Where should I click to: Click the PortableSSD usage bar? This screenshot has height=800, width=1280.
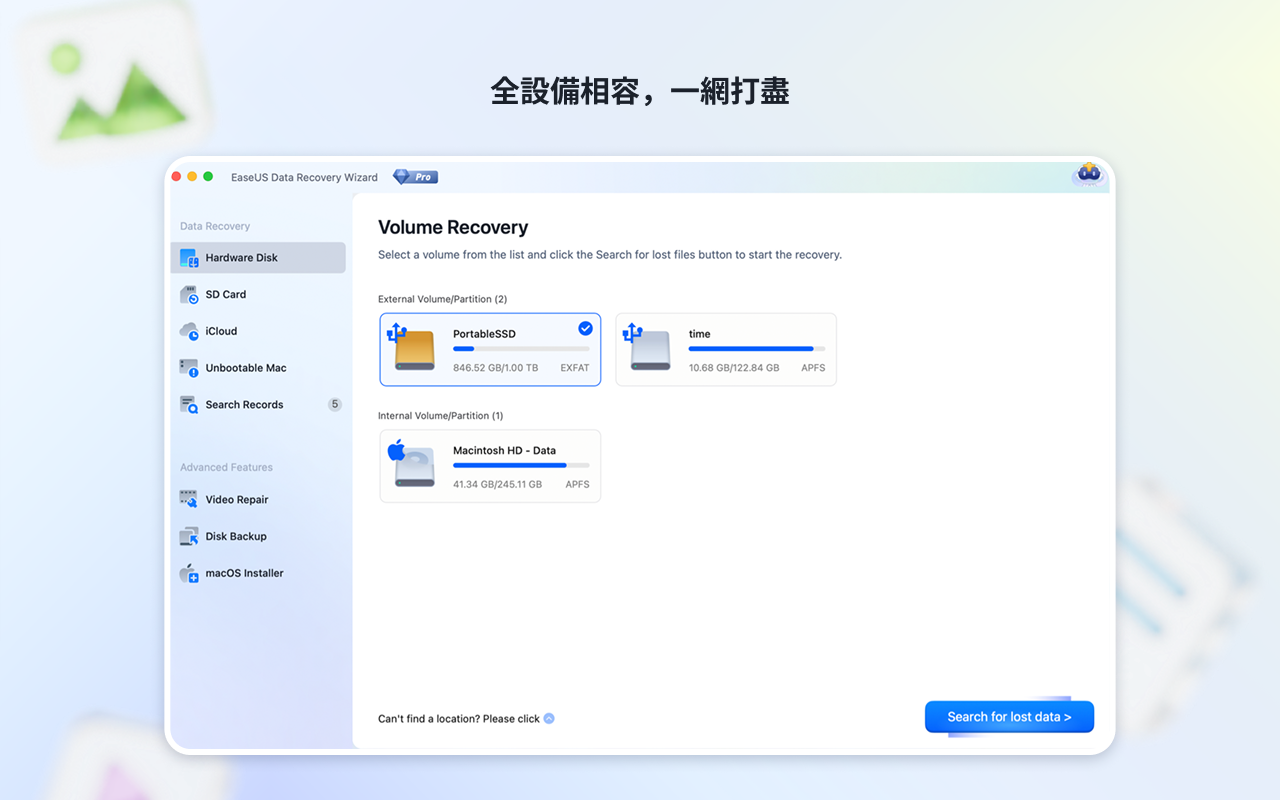pyautogui.click(x=521, y=349)
